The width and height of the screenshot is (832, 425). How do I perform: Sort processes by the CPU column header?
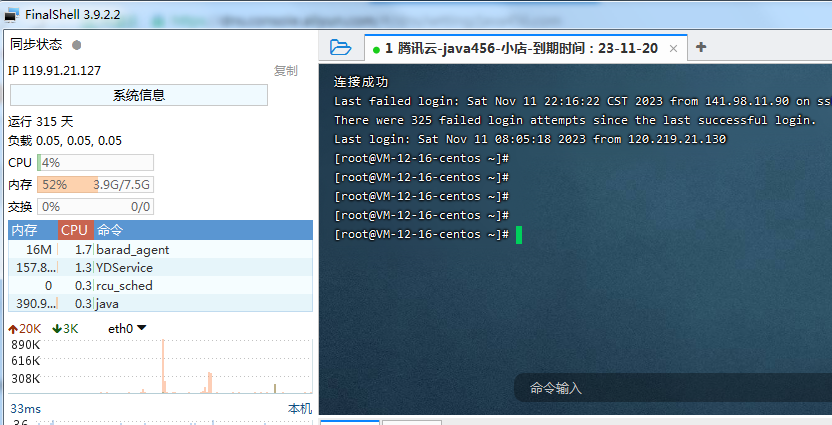coord(76,230)
